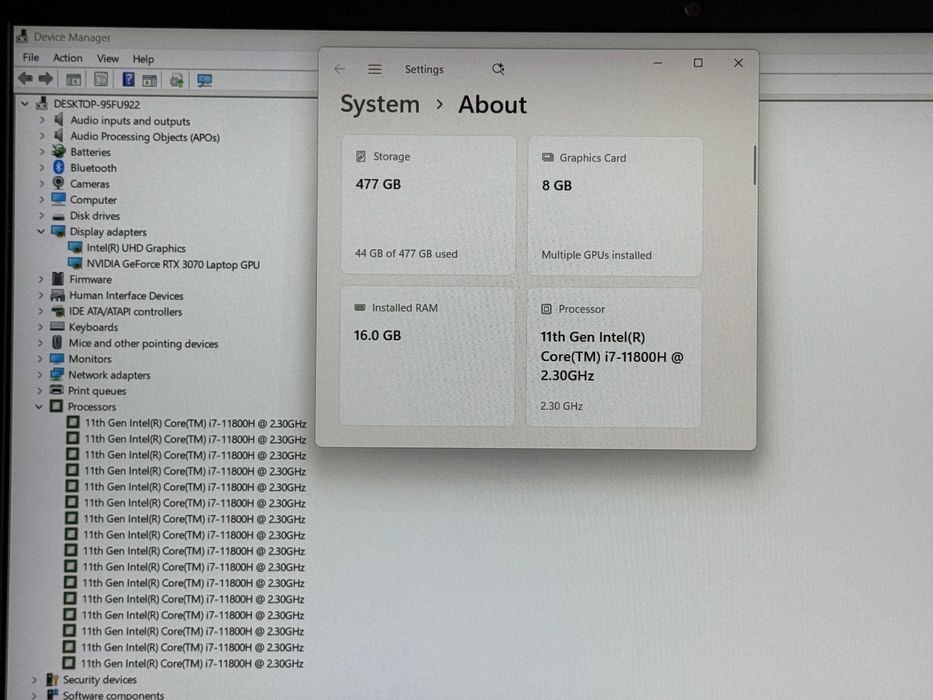
Task: Select the IDE ATA/ATAPI controllers row
Action: point(126,311)
